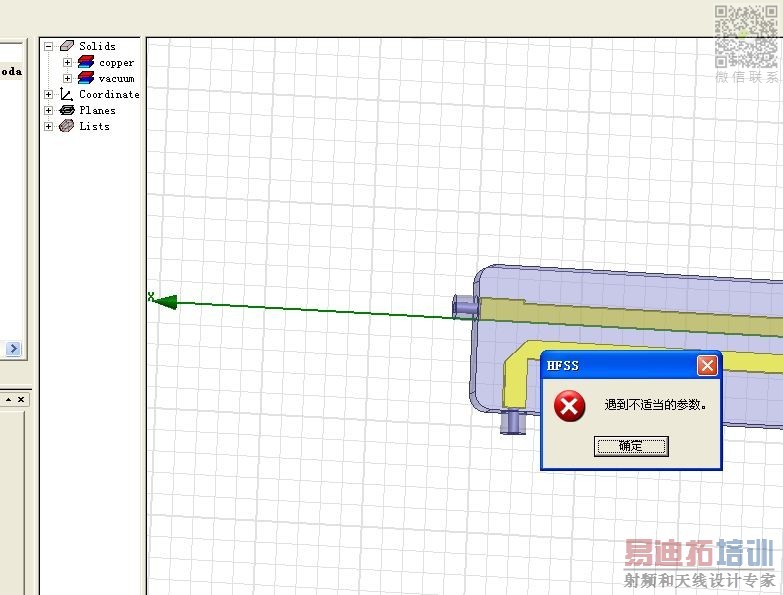This screenshot has height=595, width=783.
Task: Select the copper tree label
Action: [x=116, y=63]
